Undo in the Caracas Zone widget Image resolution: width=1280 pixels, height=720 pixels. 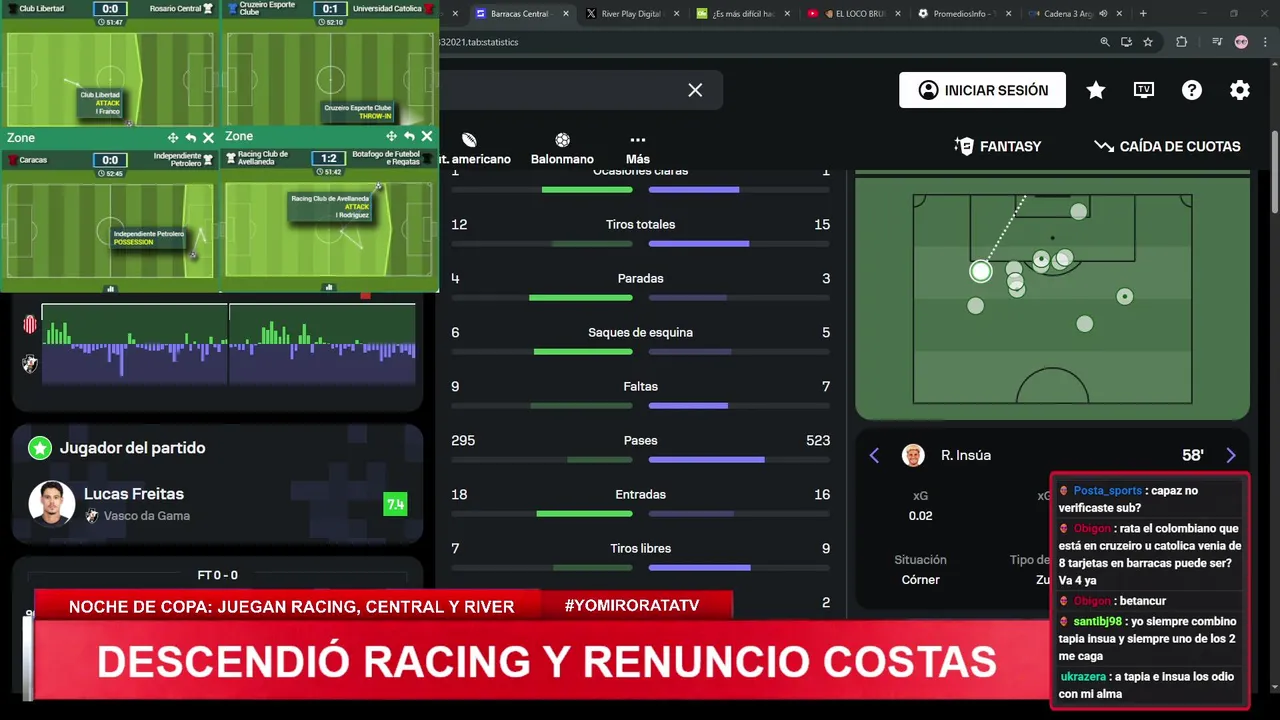click(x=190, y=138)
